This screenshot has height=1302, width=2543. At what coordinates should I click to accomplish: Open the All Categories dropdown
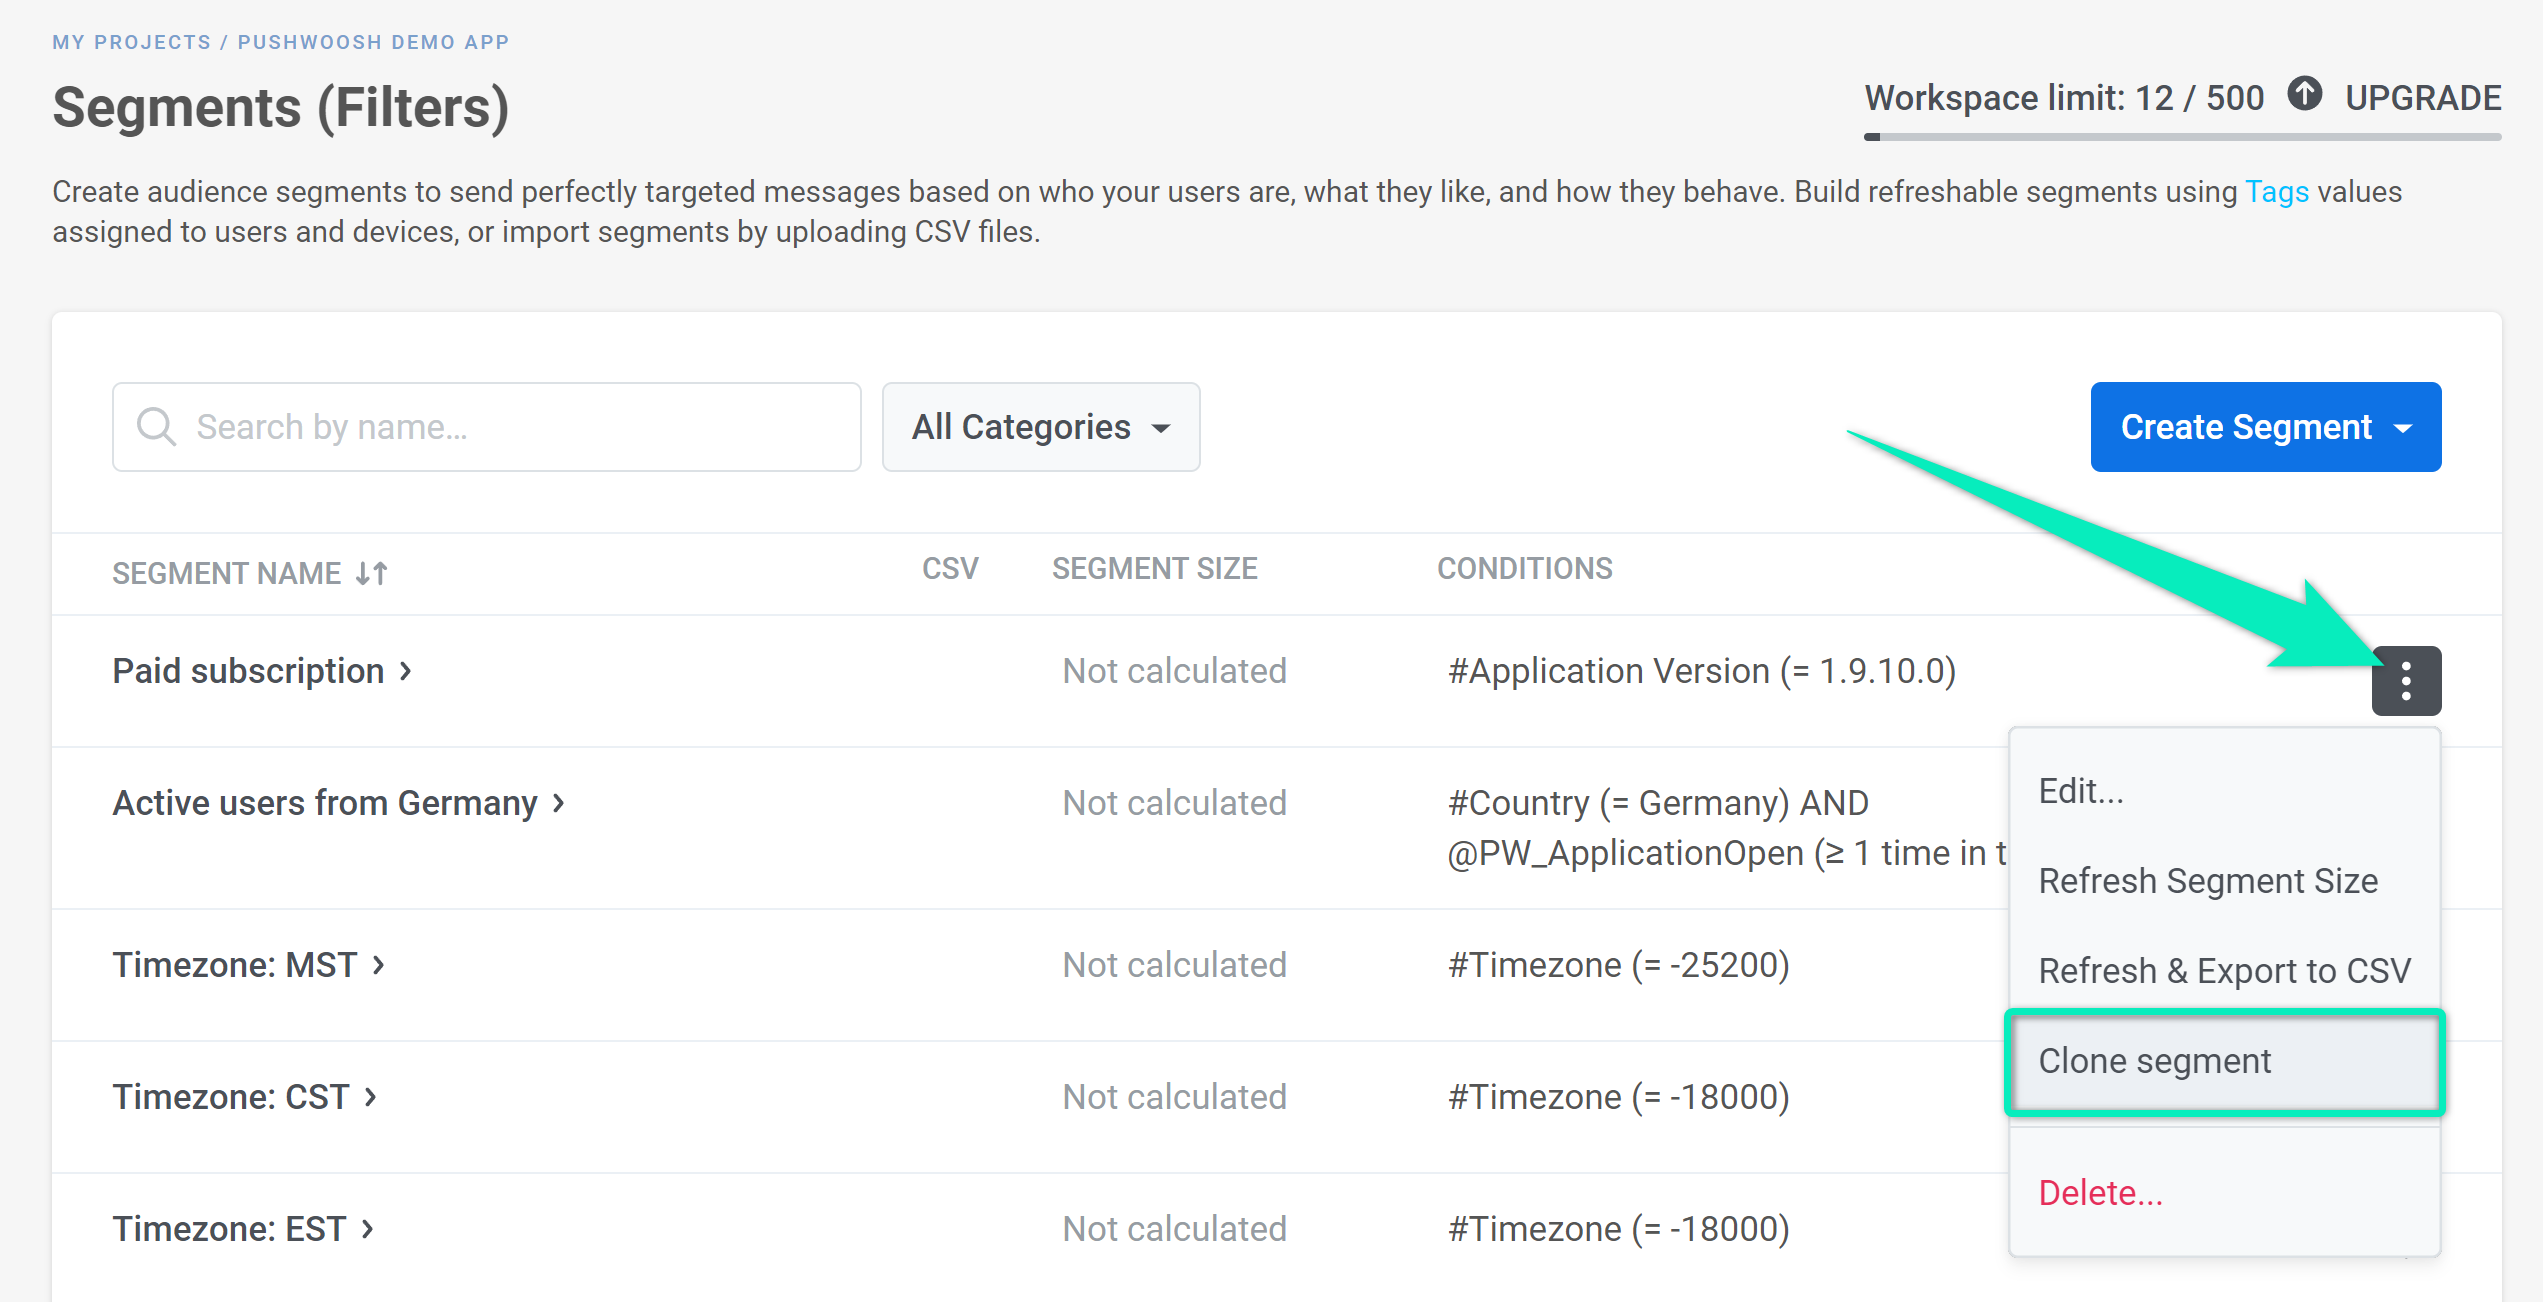(1040, 427)
